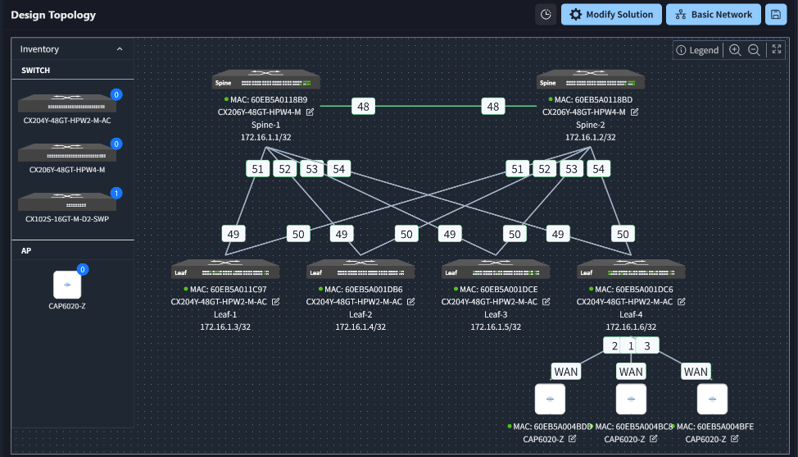The height and width of the screenshot is (457, 798).
Task: Zoom in on the topology
Action: [x=734, y=50]
